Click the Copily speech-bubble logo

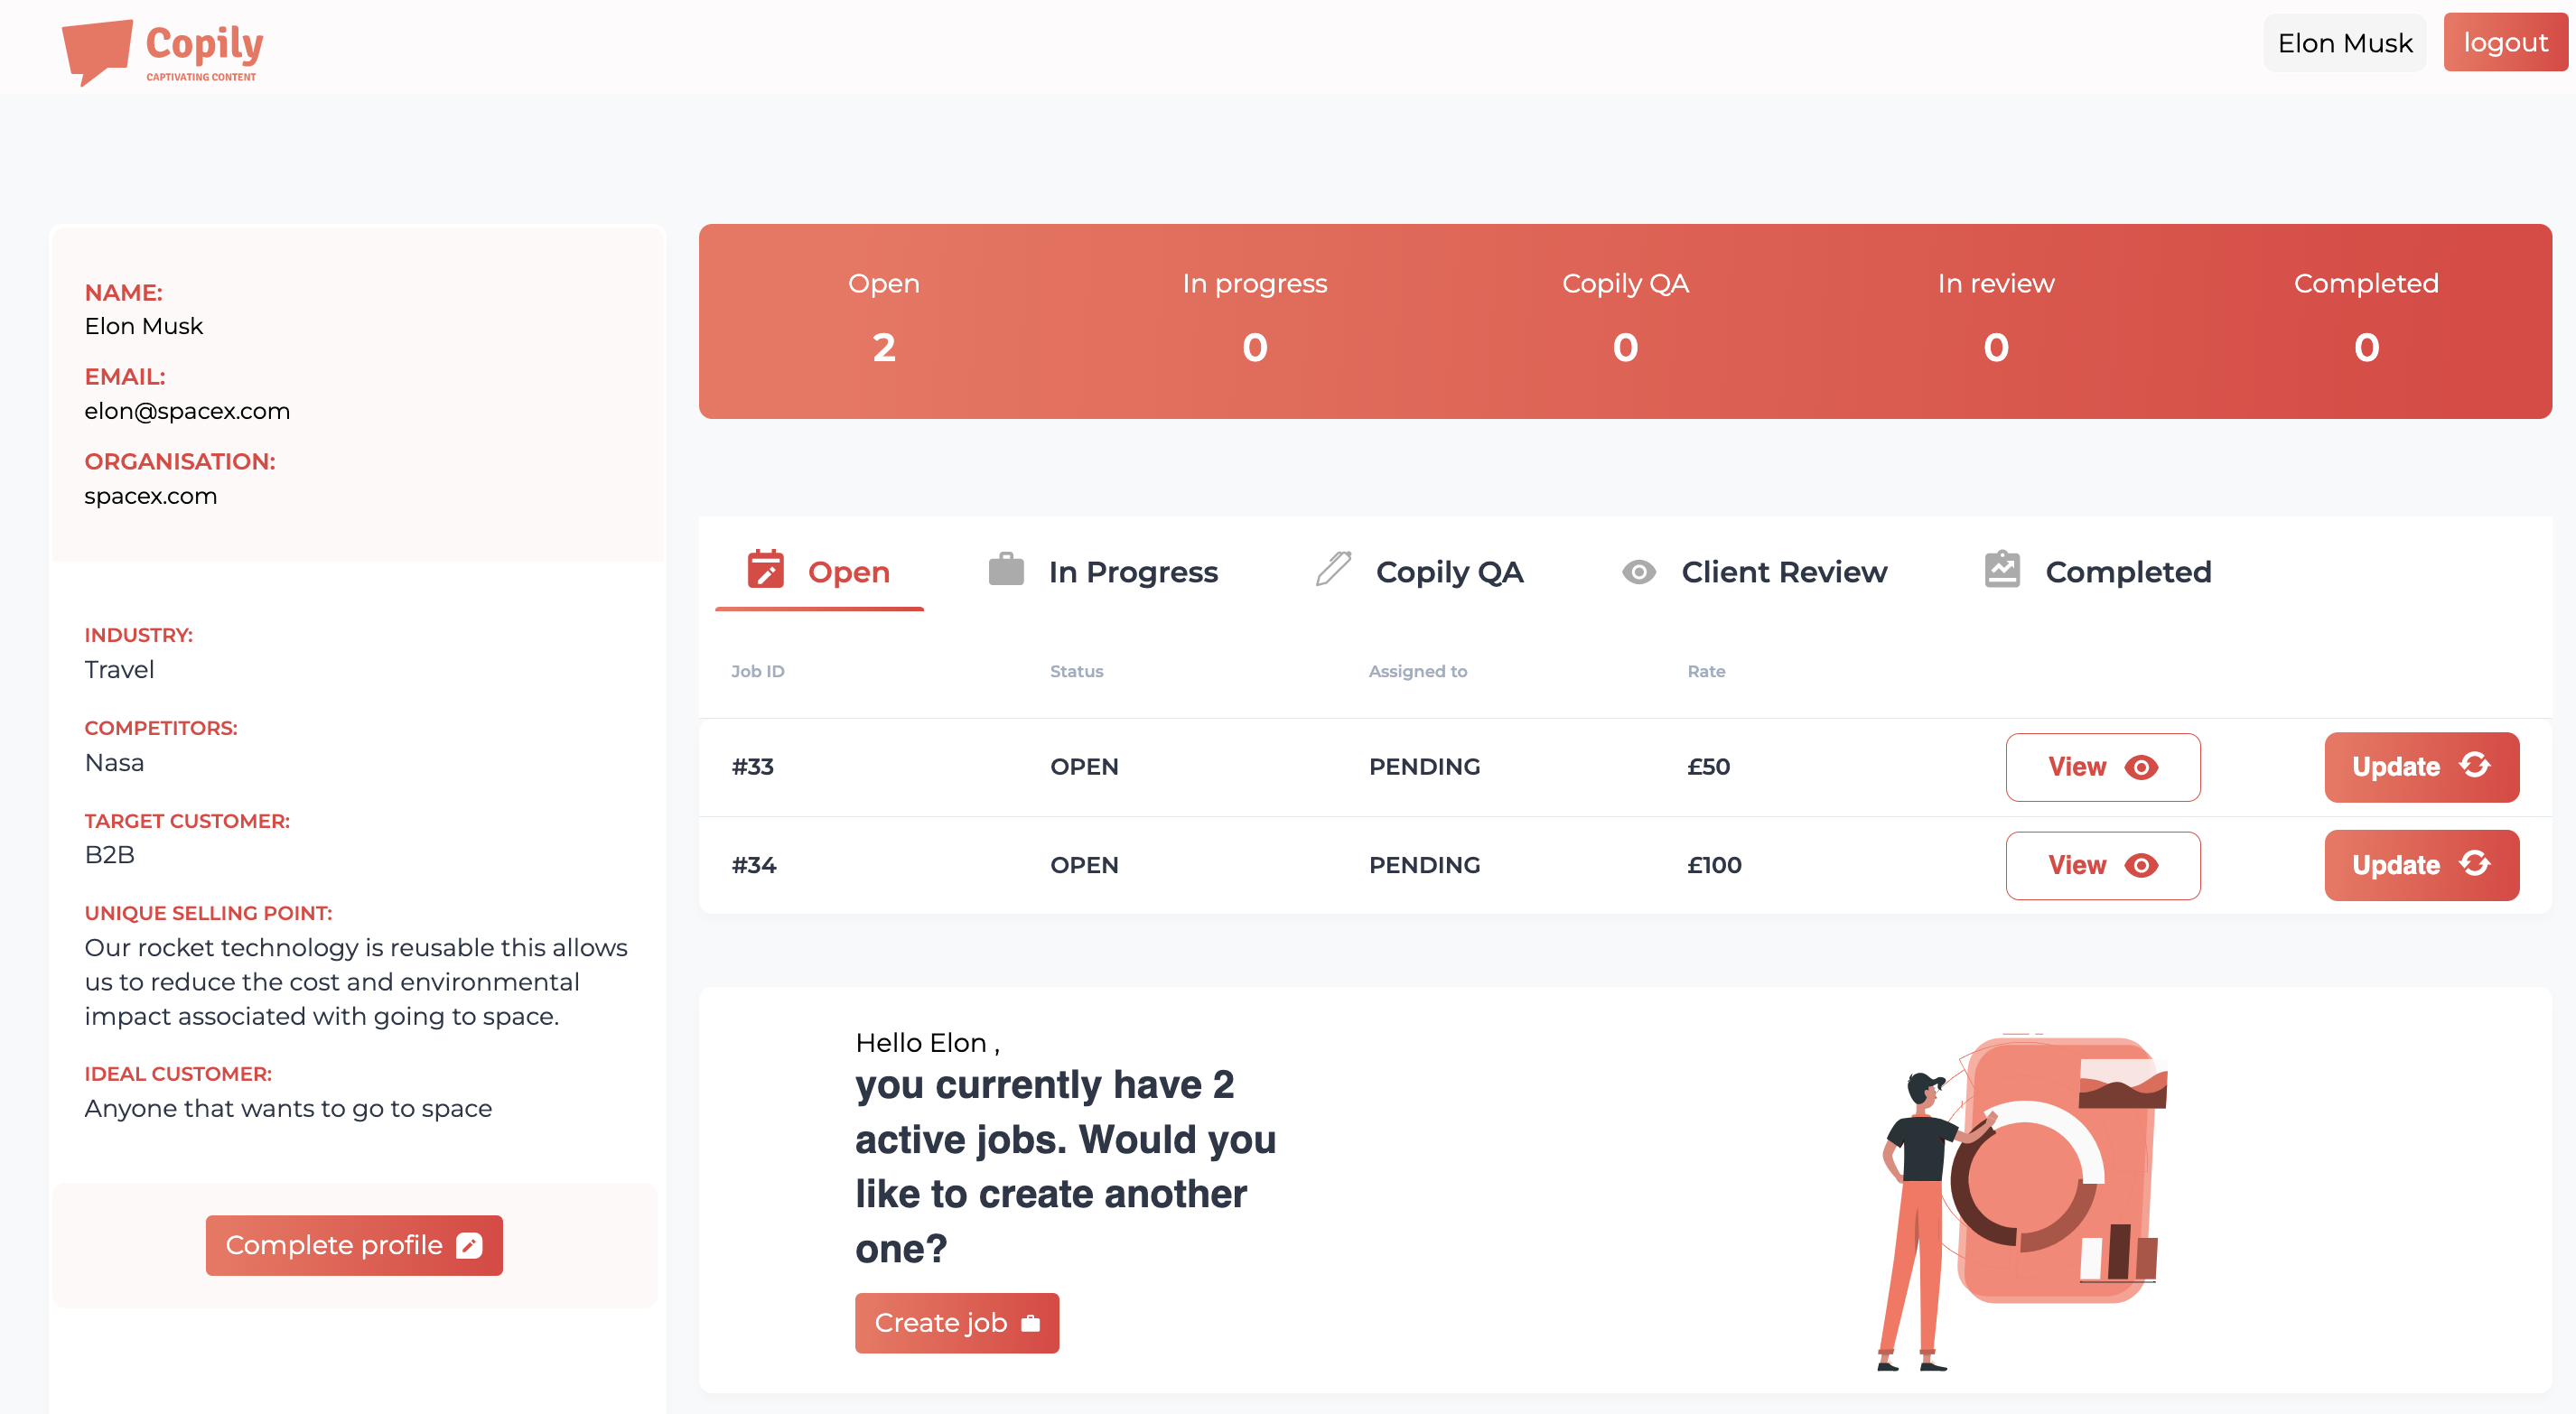pos(97,50)
